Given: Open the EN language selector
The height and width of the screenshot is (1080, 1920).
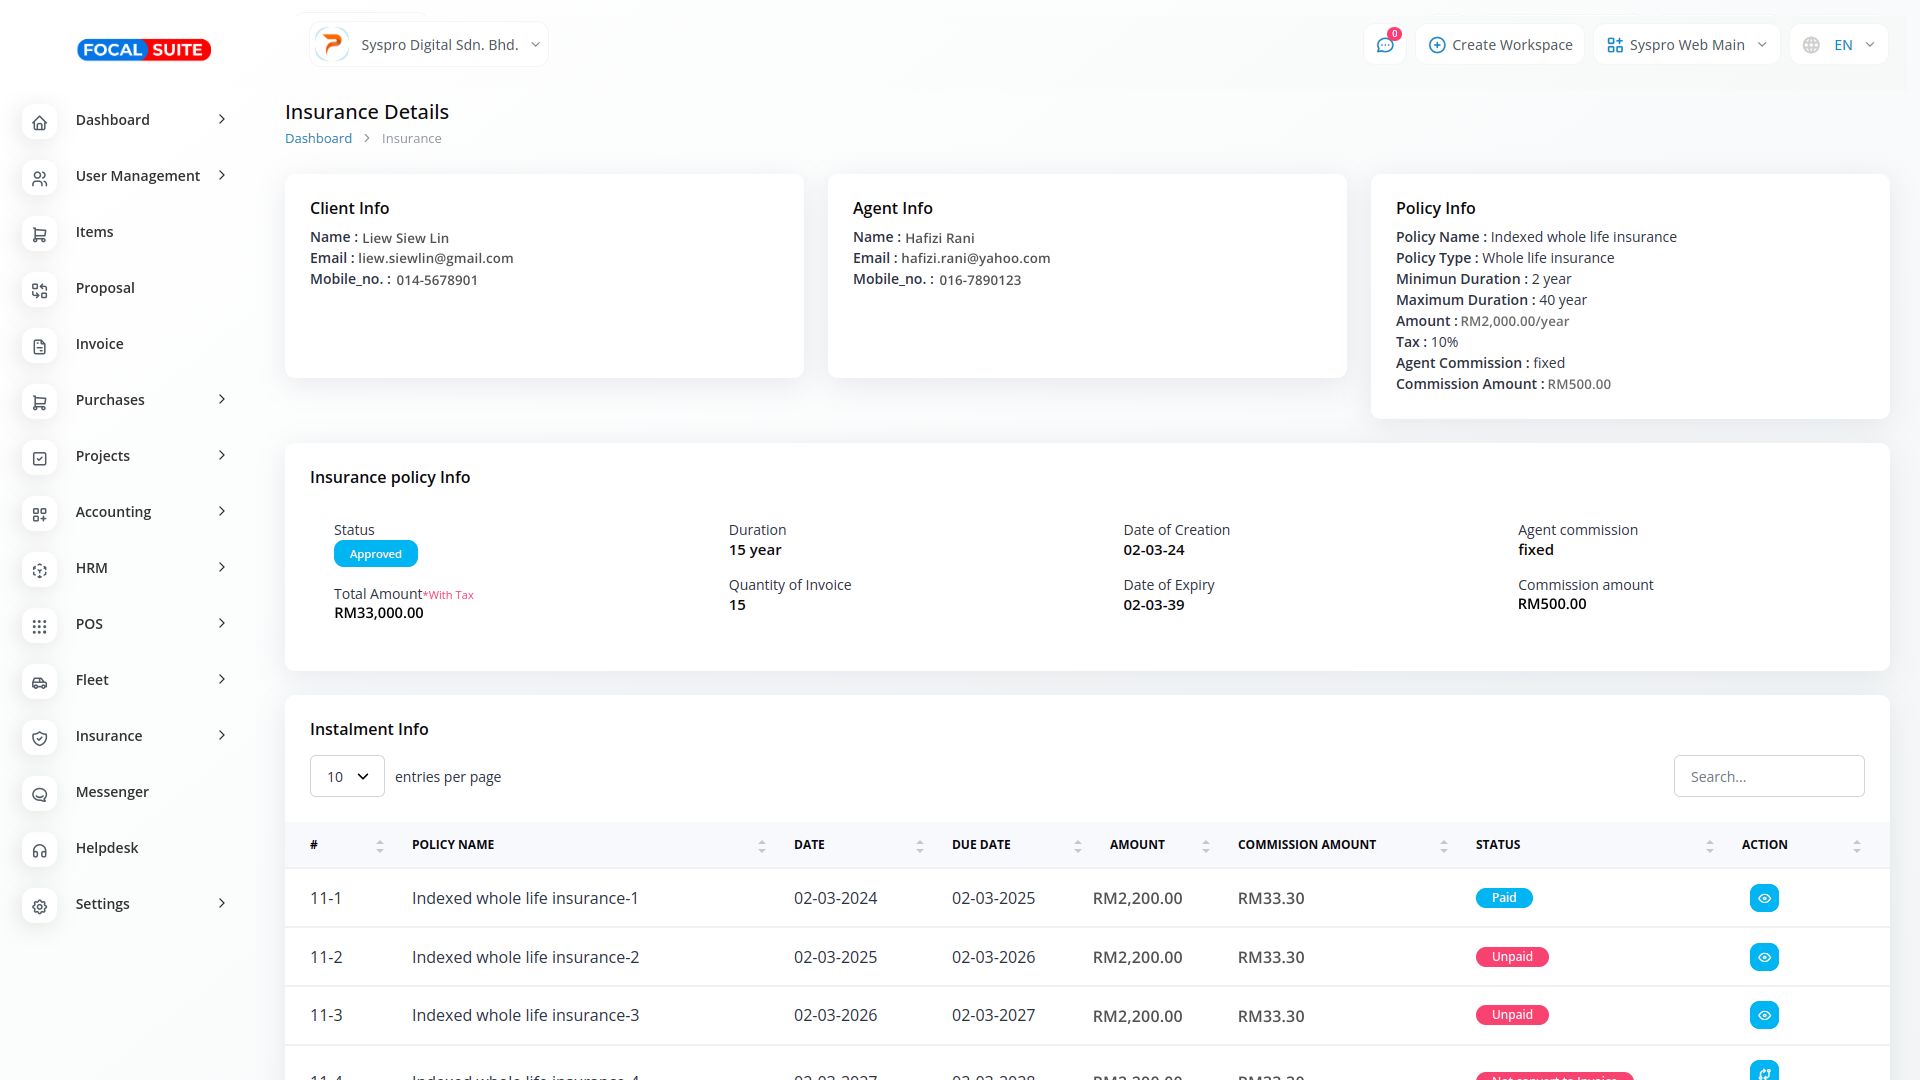Looking at the screenshot, I should pos(1840,45).
